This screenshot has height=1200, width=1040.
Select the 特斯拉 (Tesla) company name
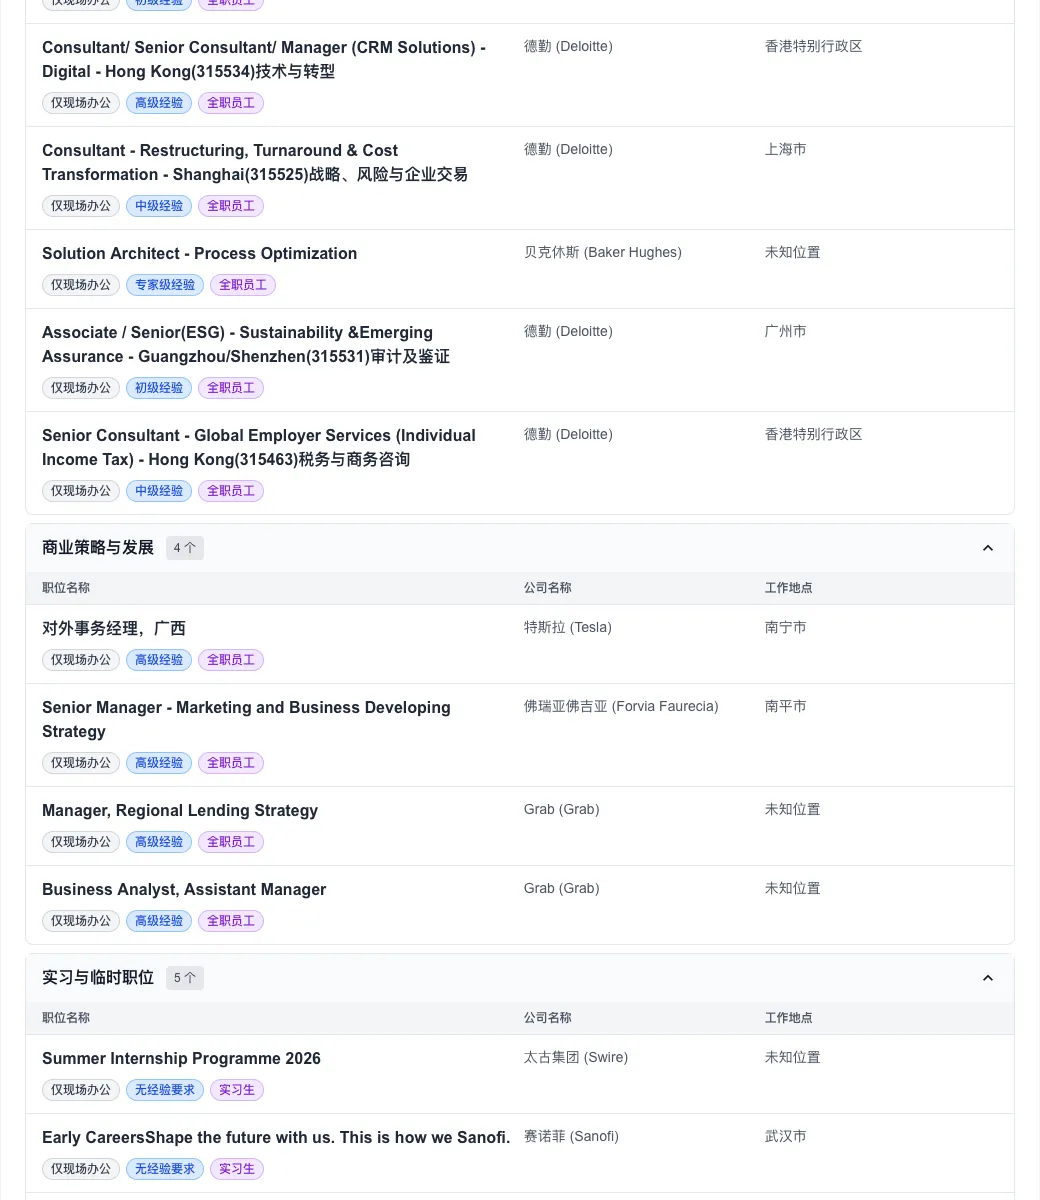(567, 628)
